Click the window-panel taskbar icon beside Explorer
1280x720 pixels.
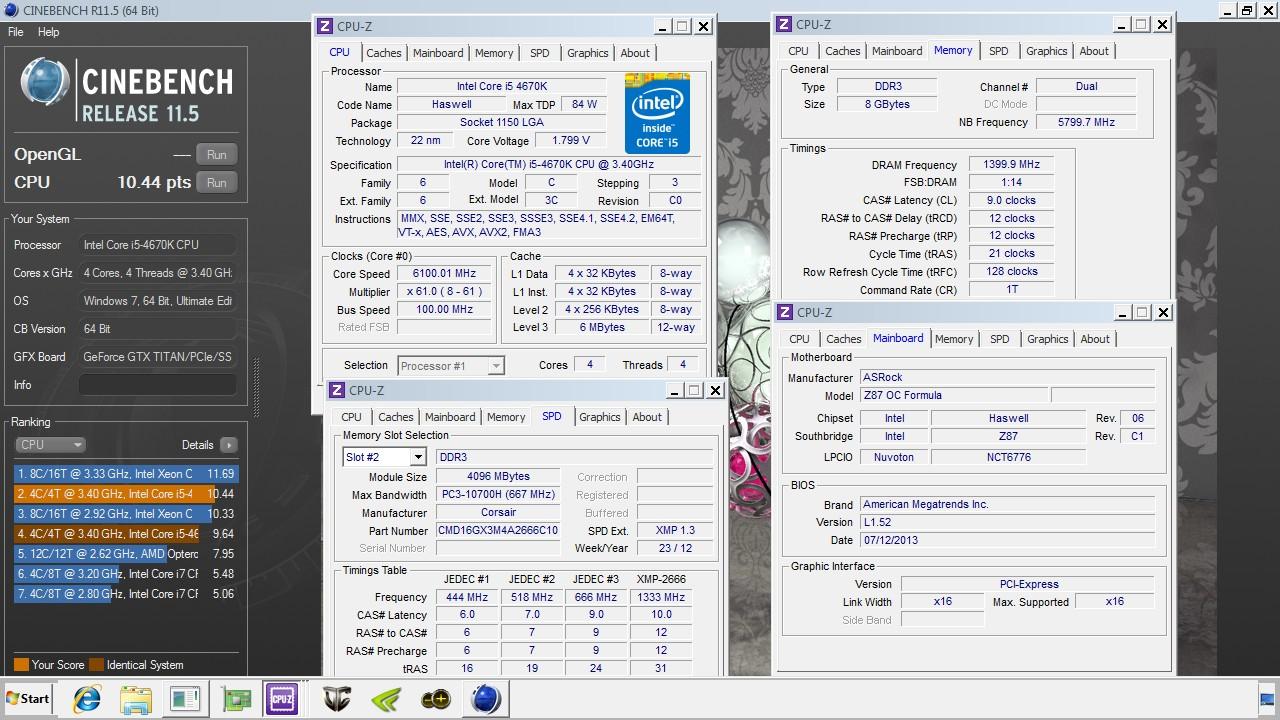click(186, 699)
